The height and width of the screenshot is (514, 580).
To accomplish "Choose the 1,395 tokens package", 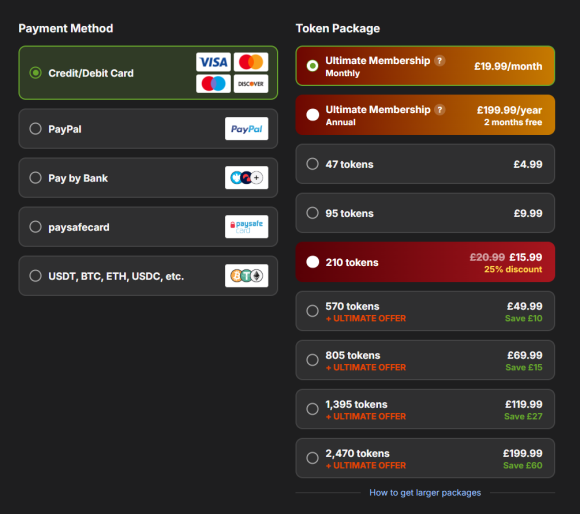I will click(x=425, y=409).
